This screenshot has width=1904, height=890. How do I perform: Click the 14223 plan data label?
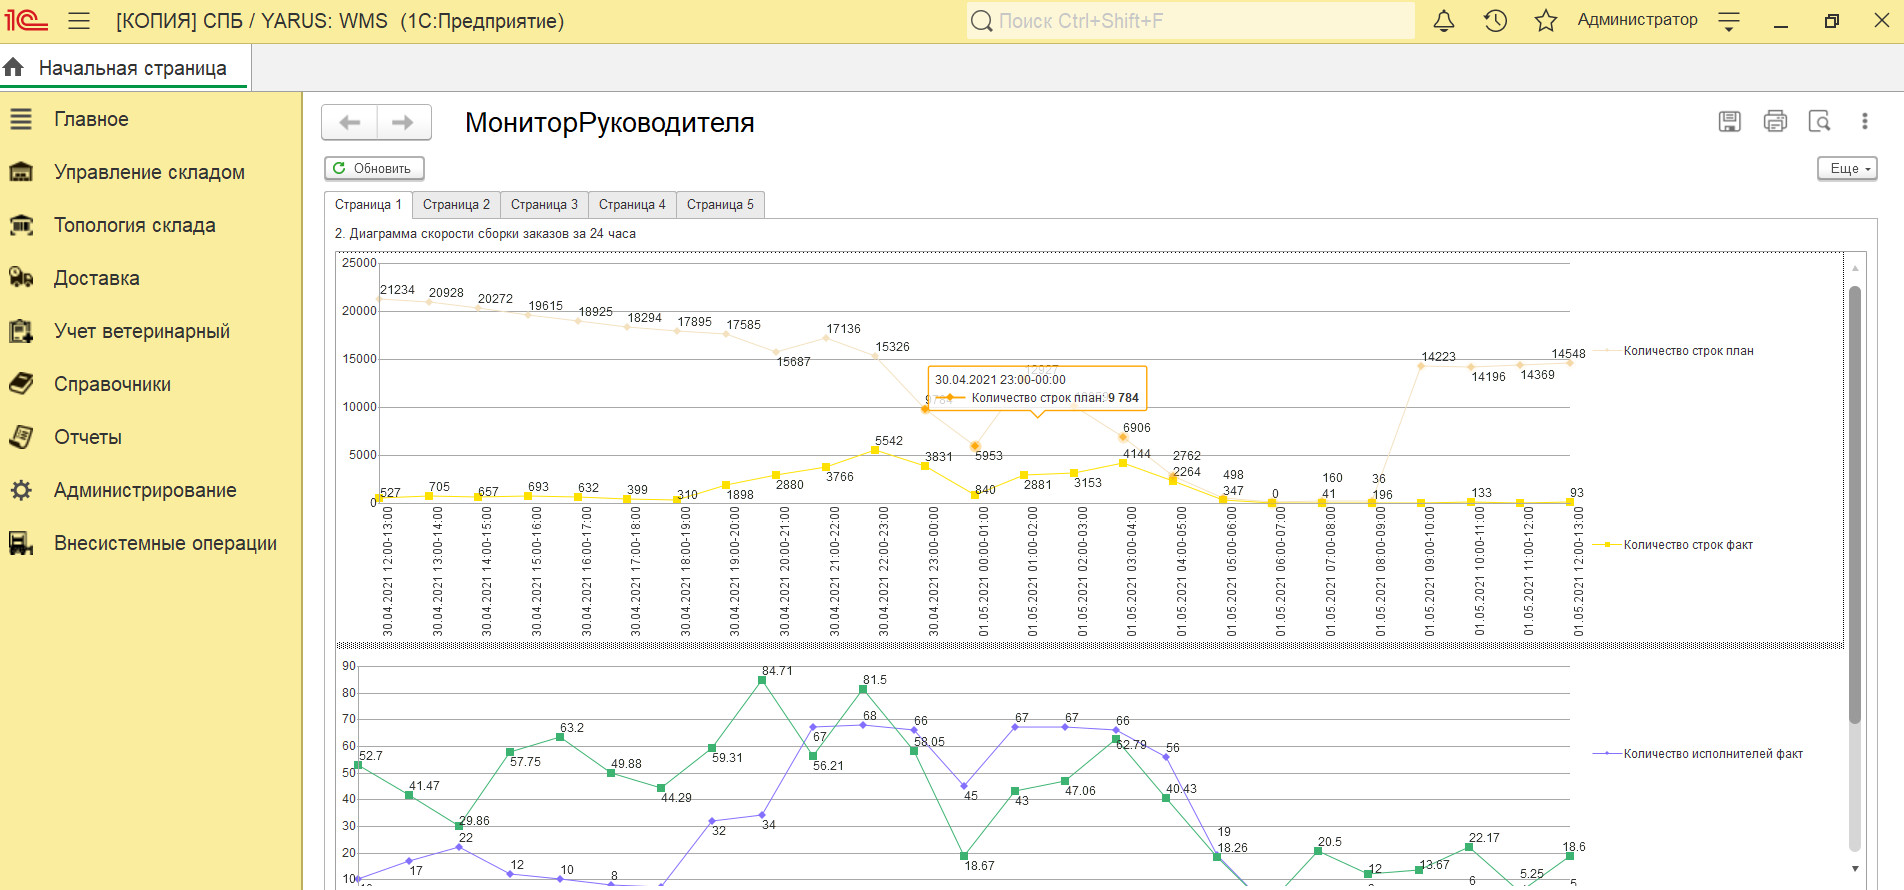(x=1438, y=357)
